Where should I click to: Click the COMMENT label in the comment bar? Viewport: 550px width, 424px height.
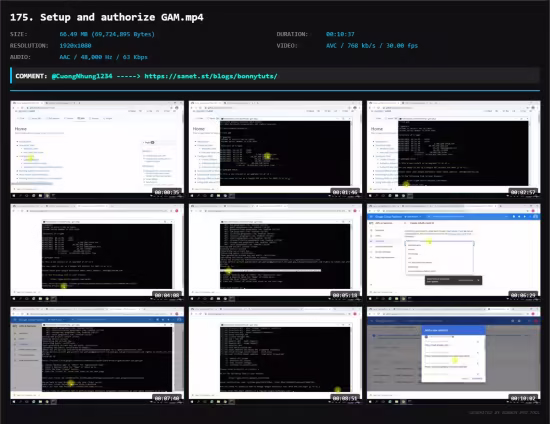click(x=31, y=76)
